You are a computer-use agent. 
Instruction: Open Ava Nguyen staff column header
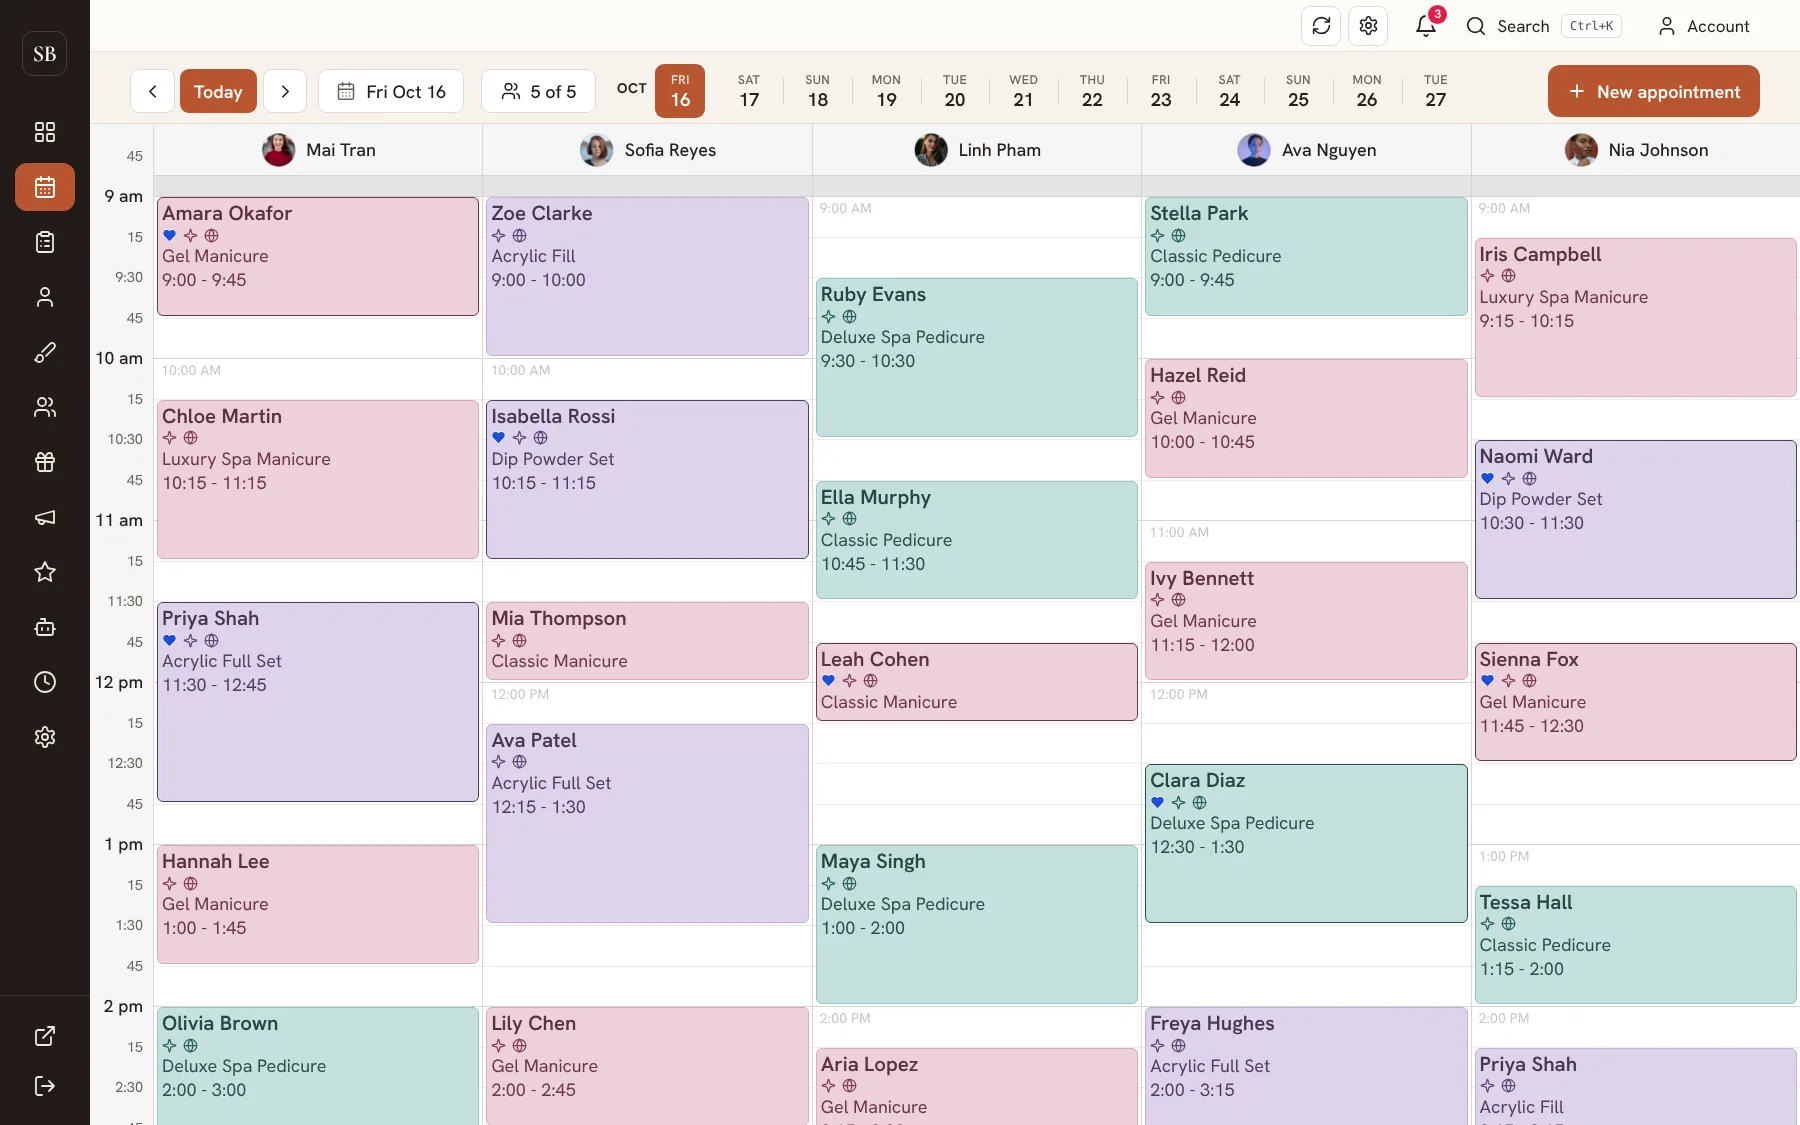tap(1306, 150)
